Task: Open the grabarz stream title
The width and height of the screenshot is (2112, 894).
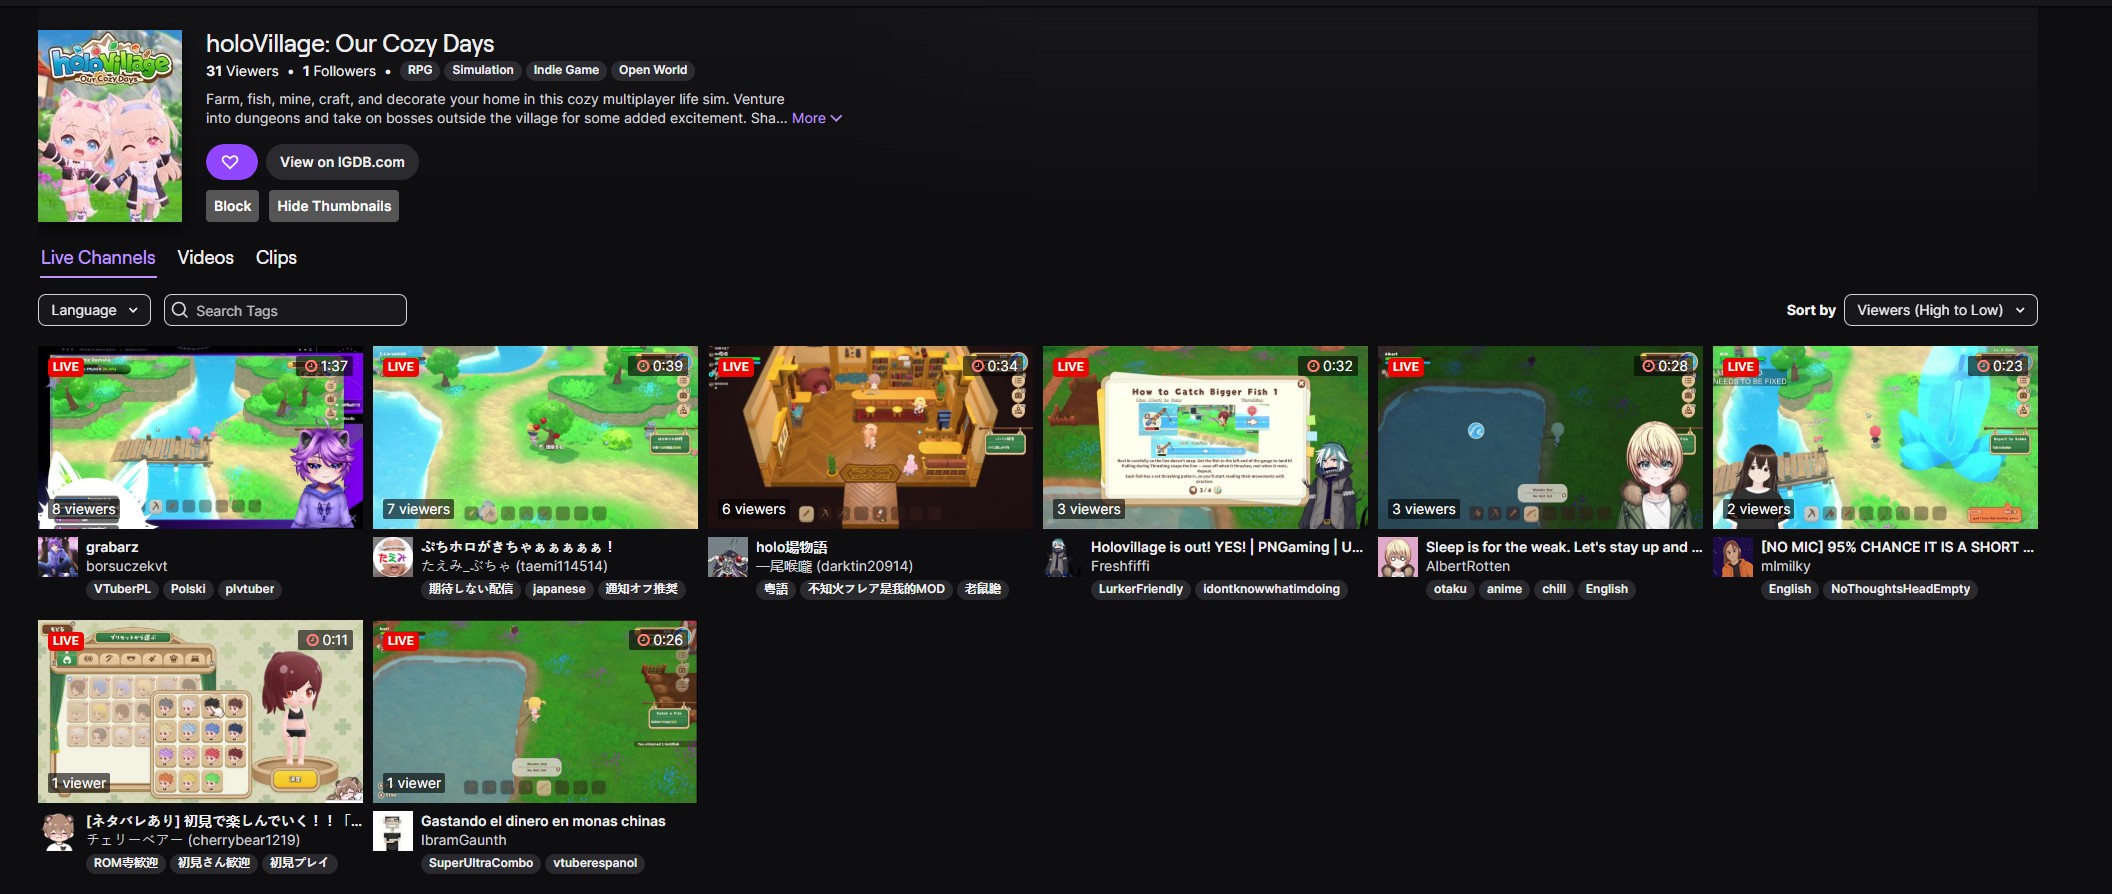Action: coord(112,547)
